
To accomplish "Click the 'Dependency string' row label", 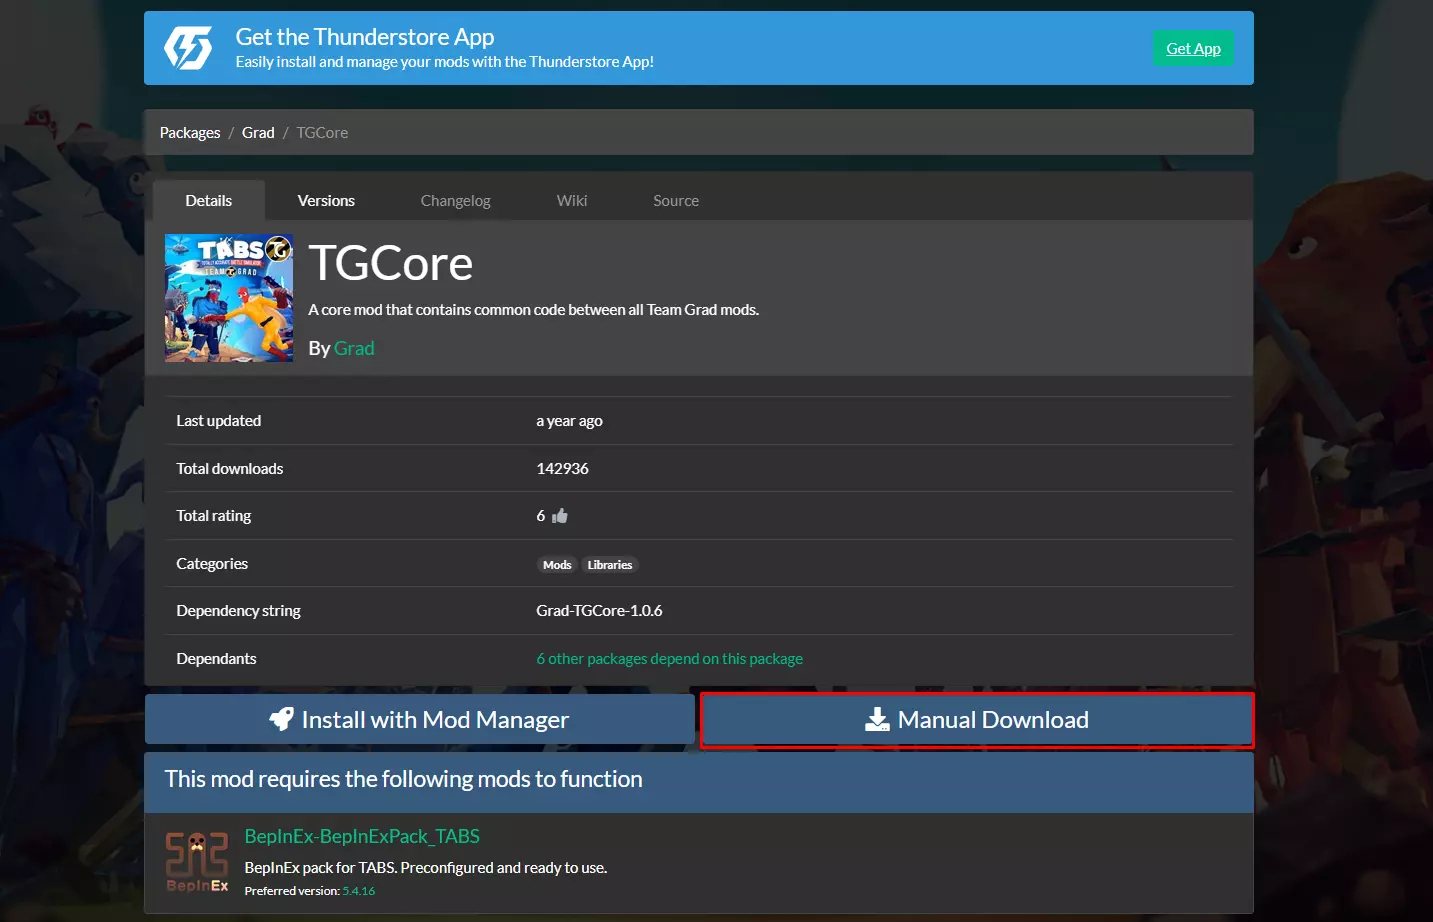I will pyautogui.click(x=238, y=611).
